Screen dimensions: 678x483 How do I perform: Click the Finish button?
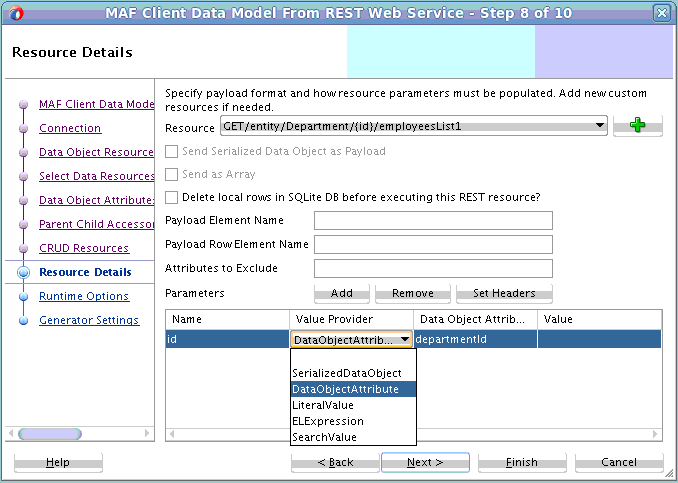(522, 463)
